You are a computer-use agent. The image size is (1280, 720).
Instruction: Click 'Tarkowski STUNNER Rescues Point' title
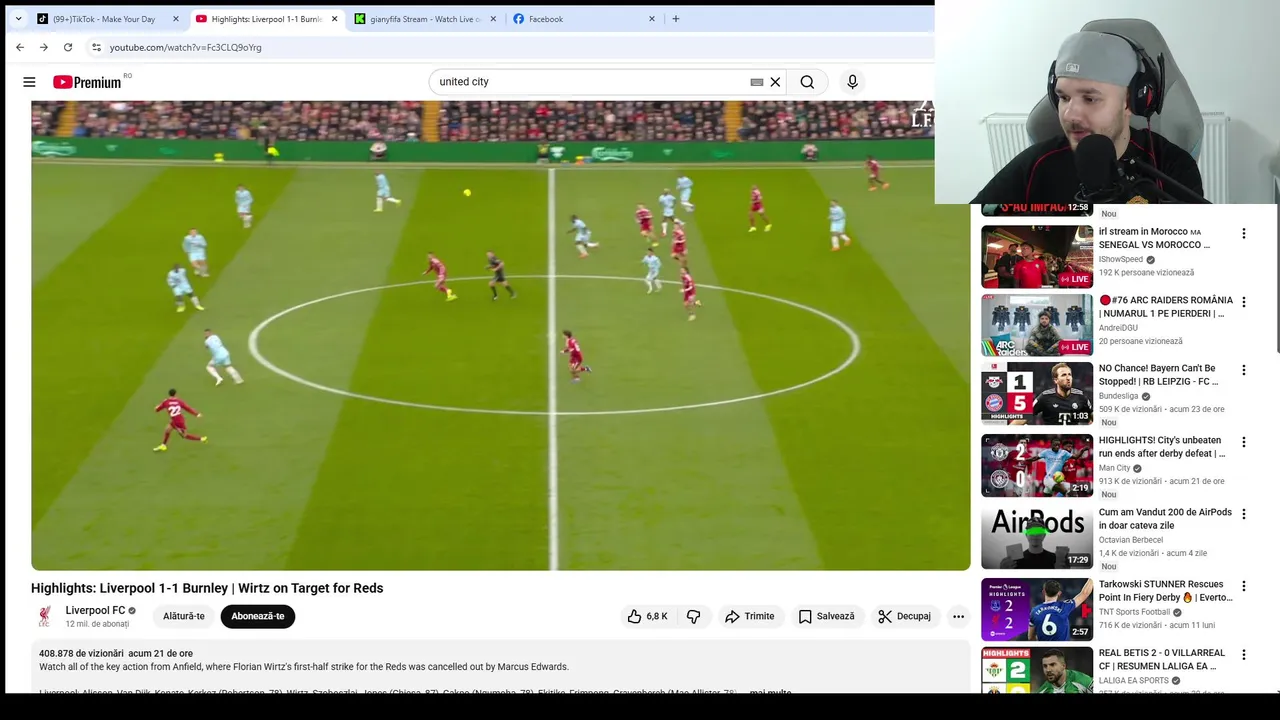coord(1165,591)
